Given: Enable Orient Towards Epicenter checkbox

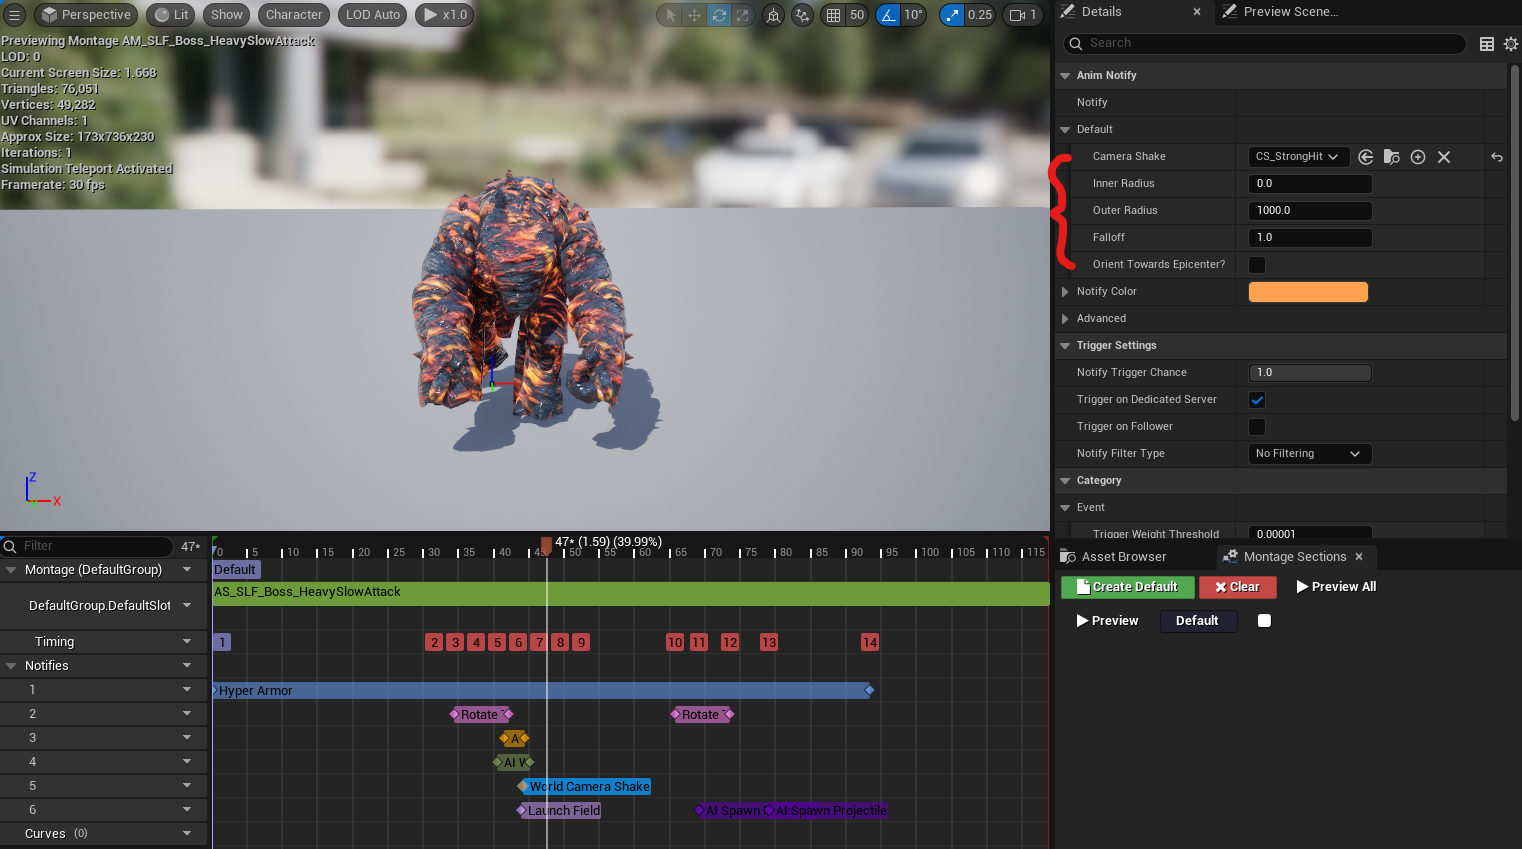Looking at the screenshot, I should pyautogui.click(x=1257, y=265).
